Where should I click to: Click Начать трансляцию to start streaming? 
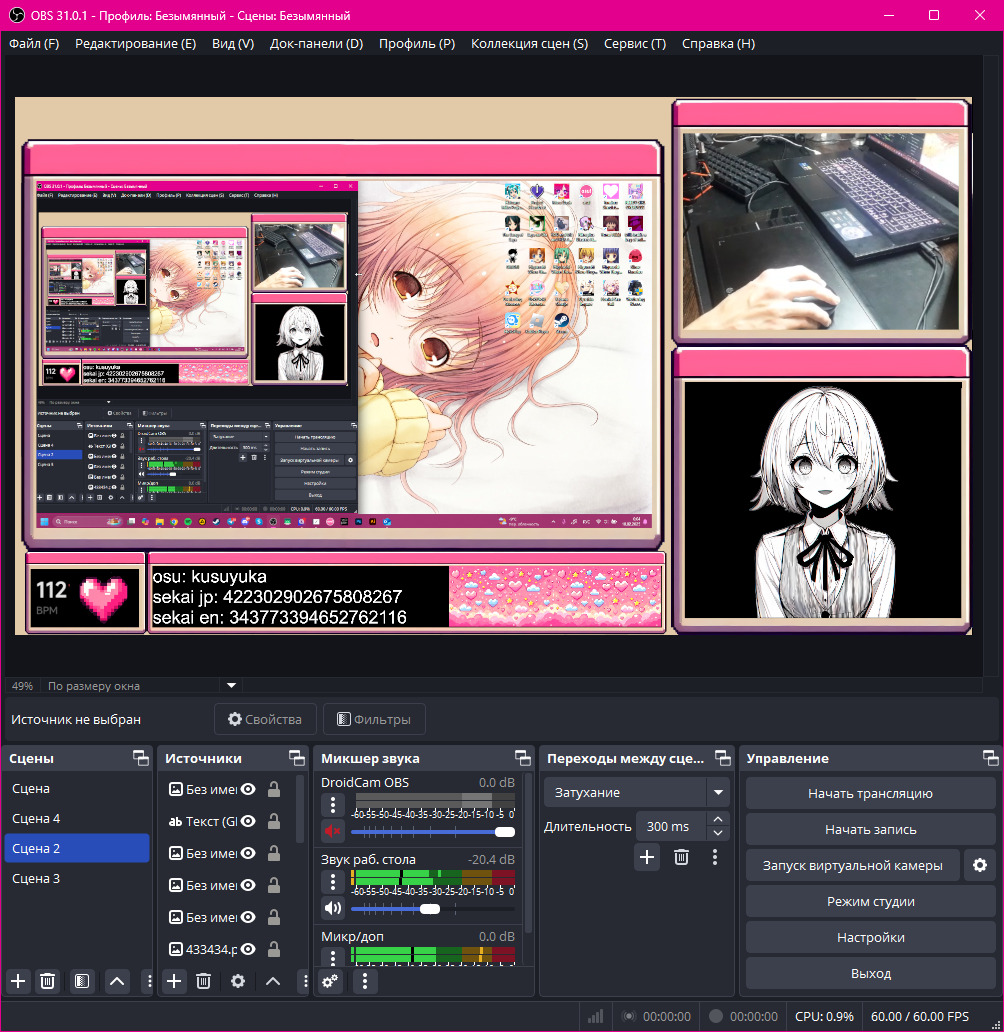(870, 793)
